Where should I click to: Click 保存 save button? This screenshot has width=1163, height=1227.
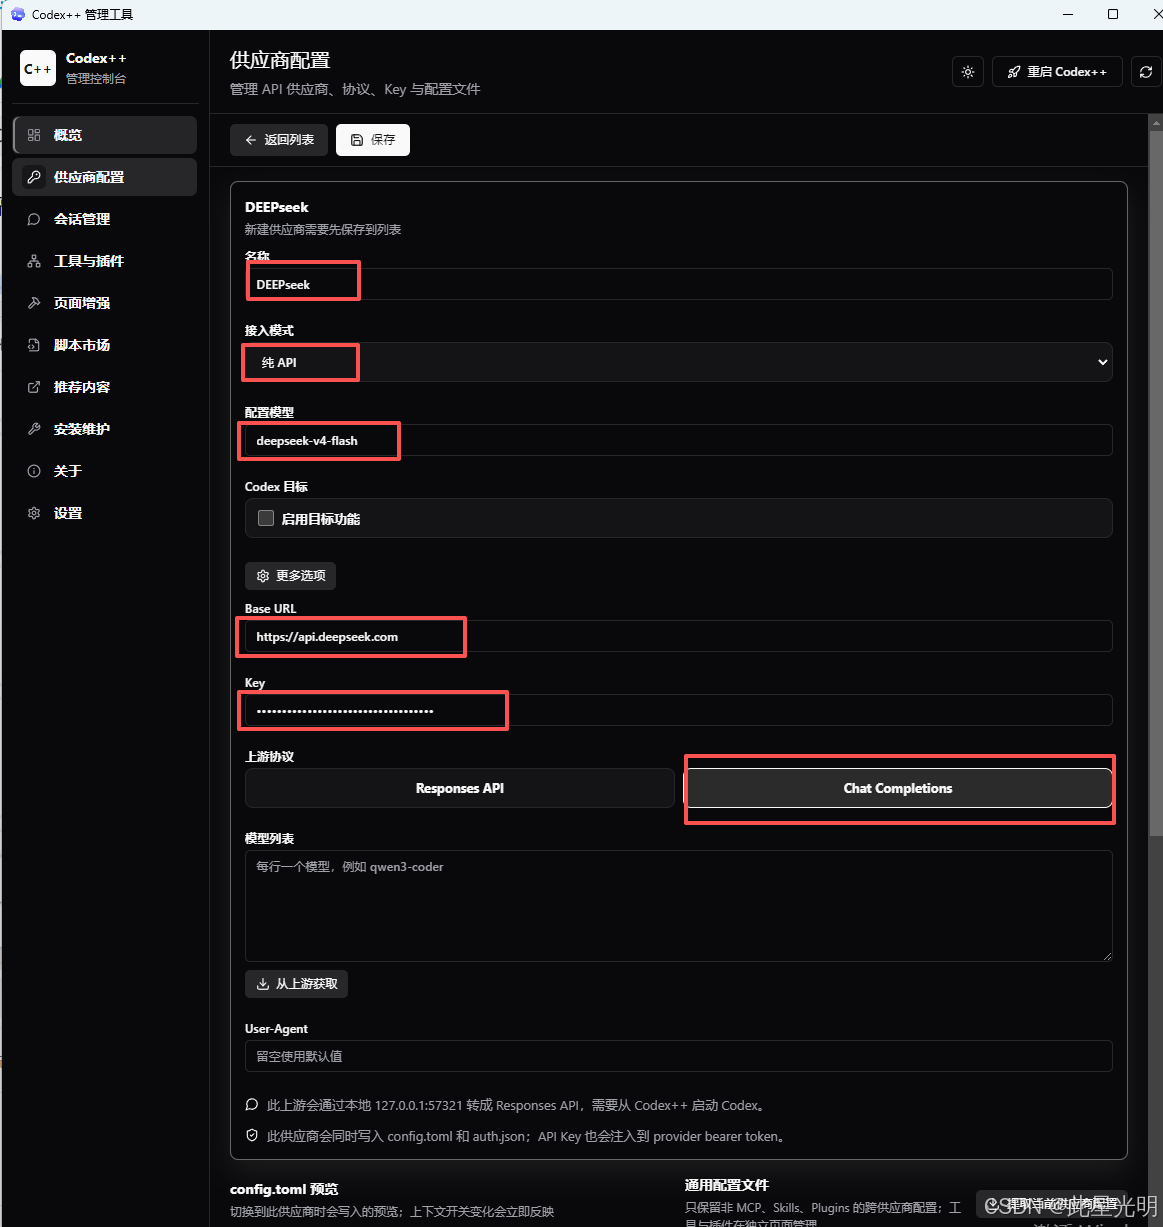pyautogui.click(x=373, y=140)
